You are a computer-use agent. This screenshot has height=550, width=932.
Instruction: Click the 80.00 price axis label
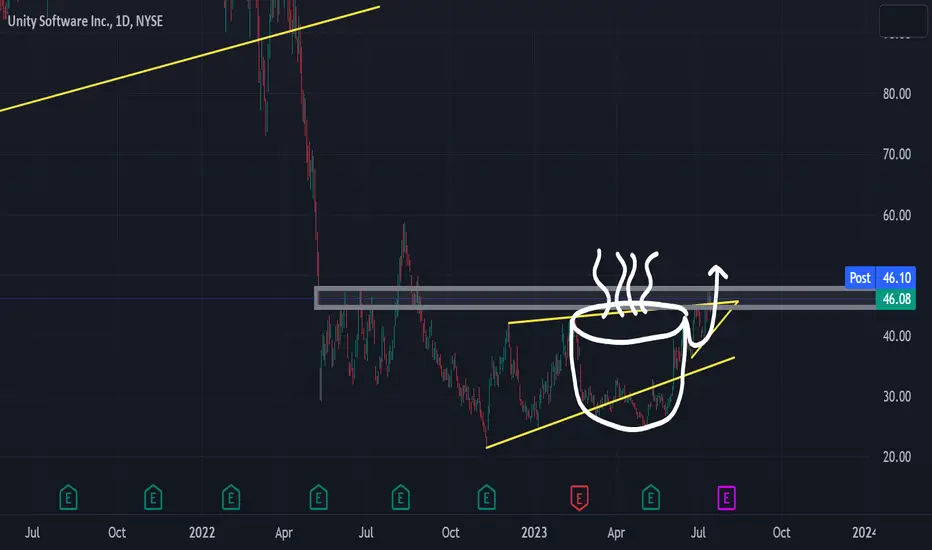tap(896, 94)
